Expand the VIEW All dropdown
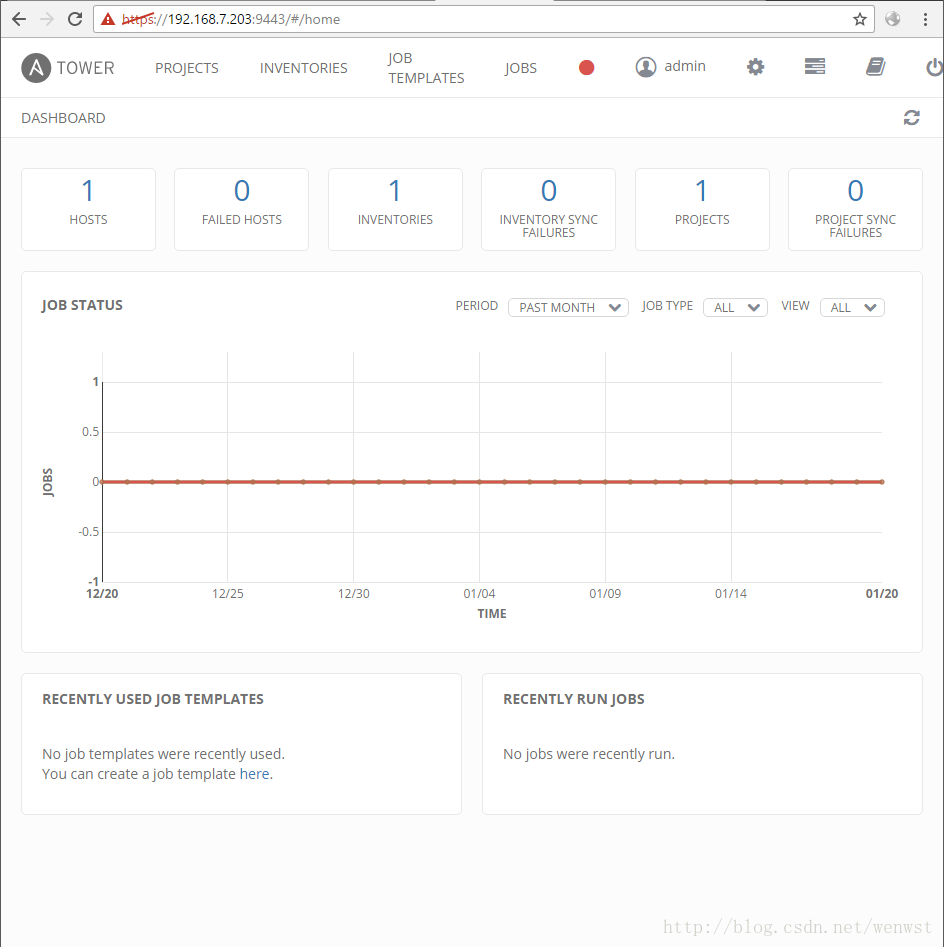Image resolution: width=944 pixels, height=947 pixels. click(852, 307)
